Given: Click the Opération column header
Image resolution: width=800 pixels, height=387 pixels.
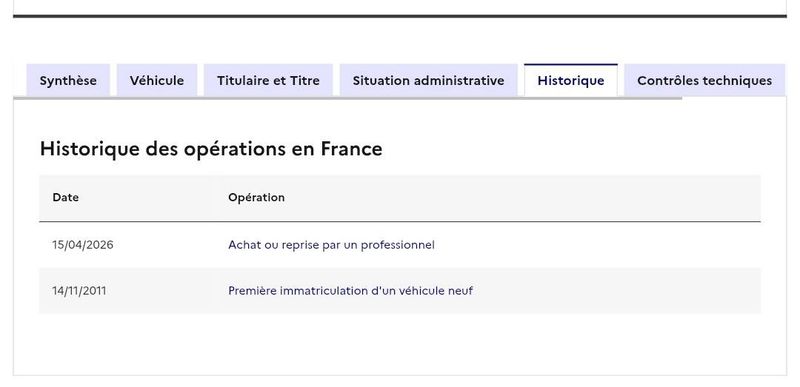Looking at the screenshot, I should 257,197.
